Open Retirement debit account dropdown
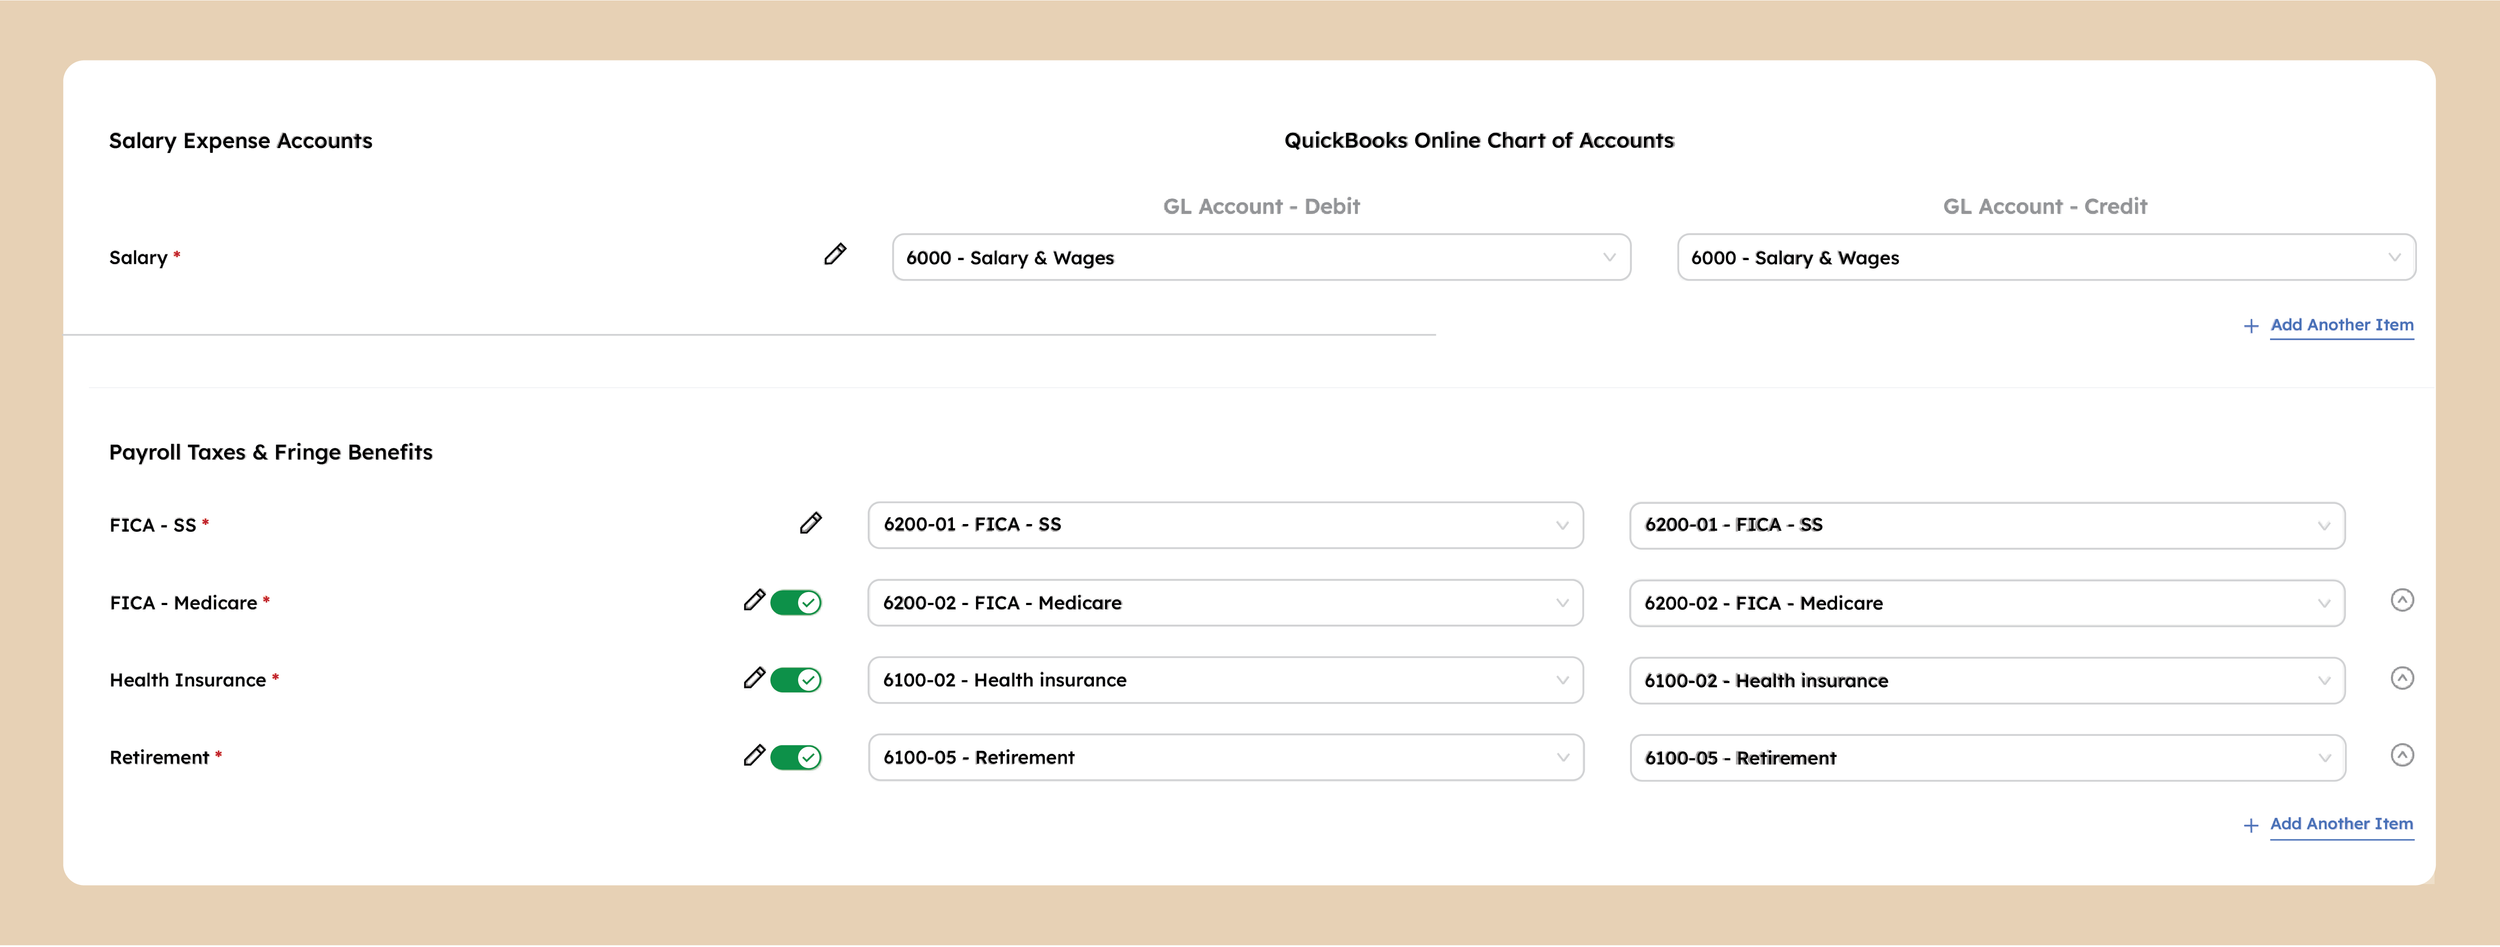Image resolution: width=2500 pixels, height=947 pixels. (1225, 757)
